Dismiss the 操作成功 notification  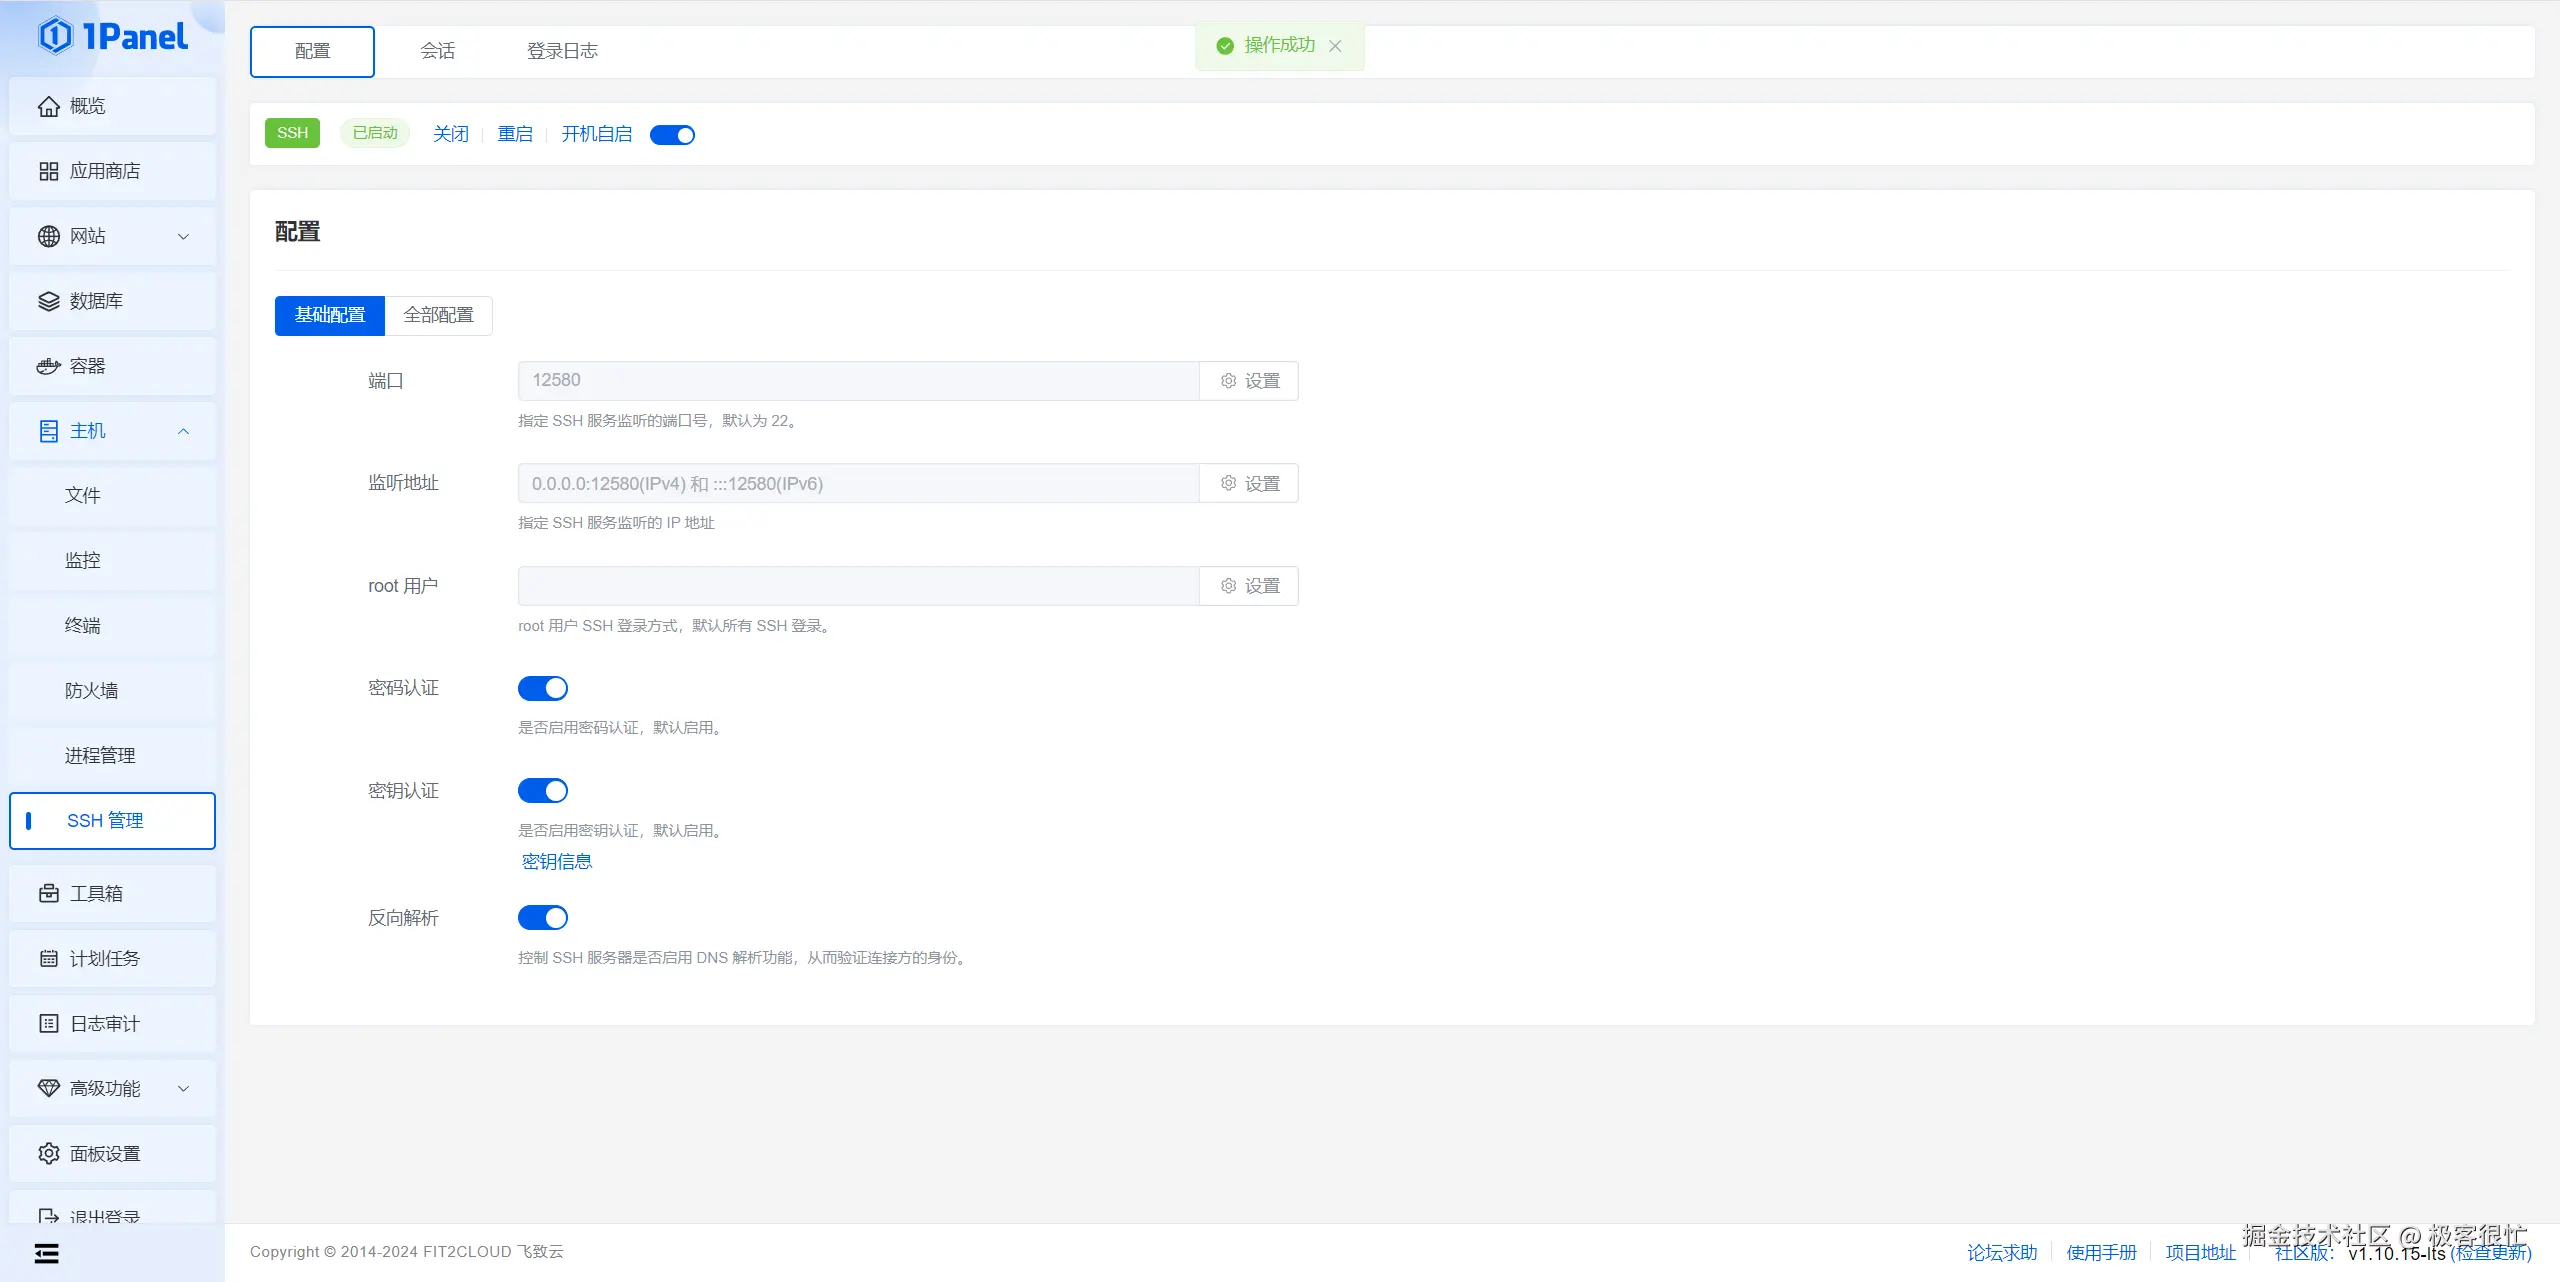tap(1335, 46)
